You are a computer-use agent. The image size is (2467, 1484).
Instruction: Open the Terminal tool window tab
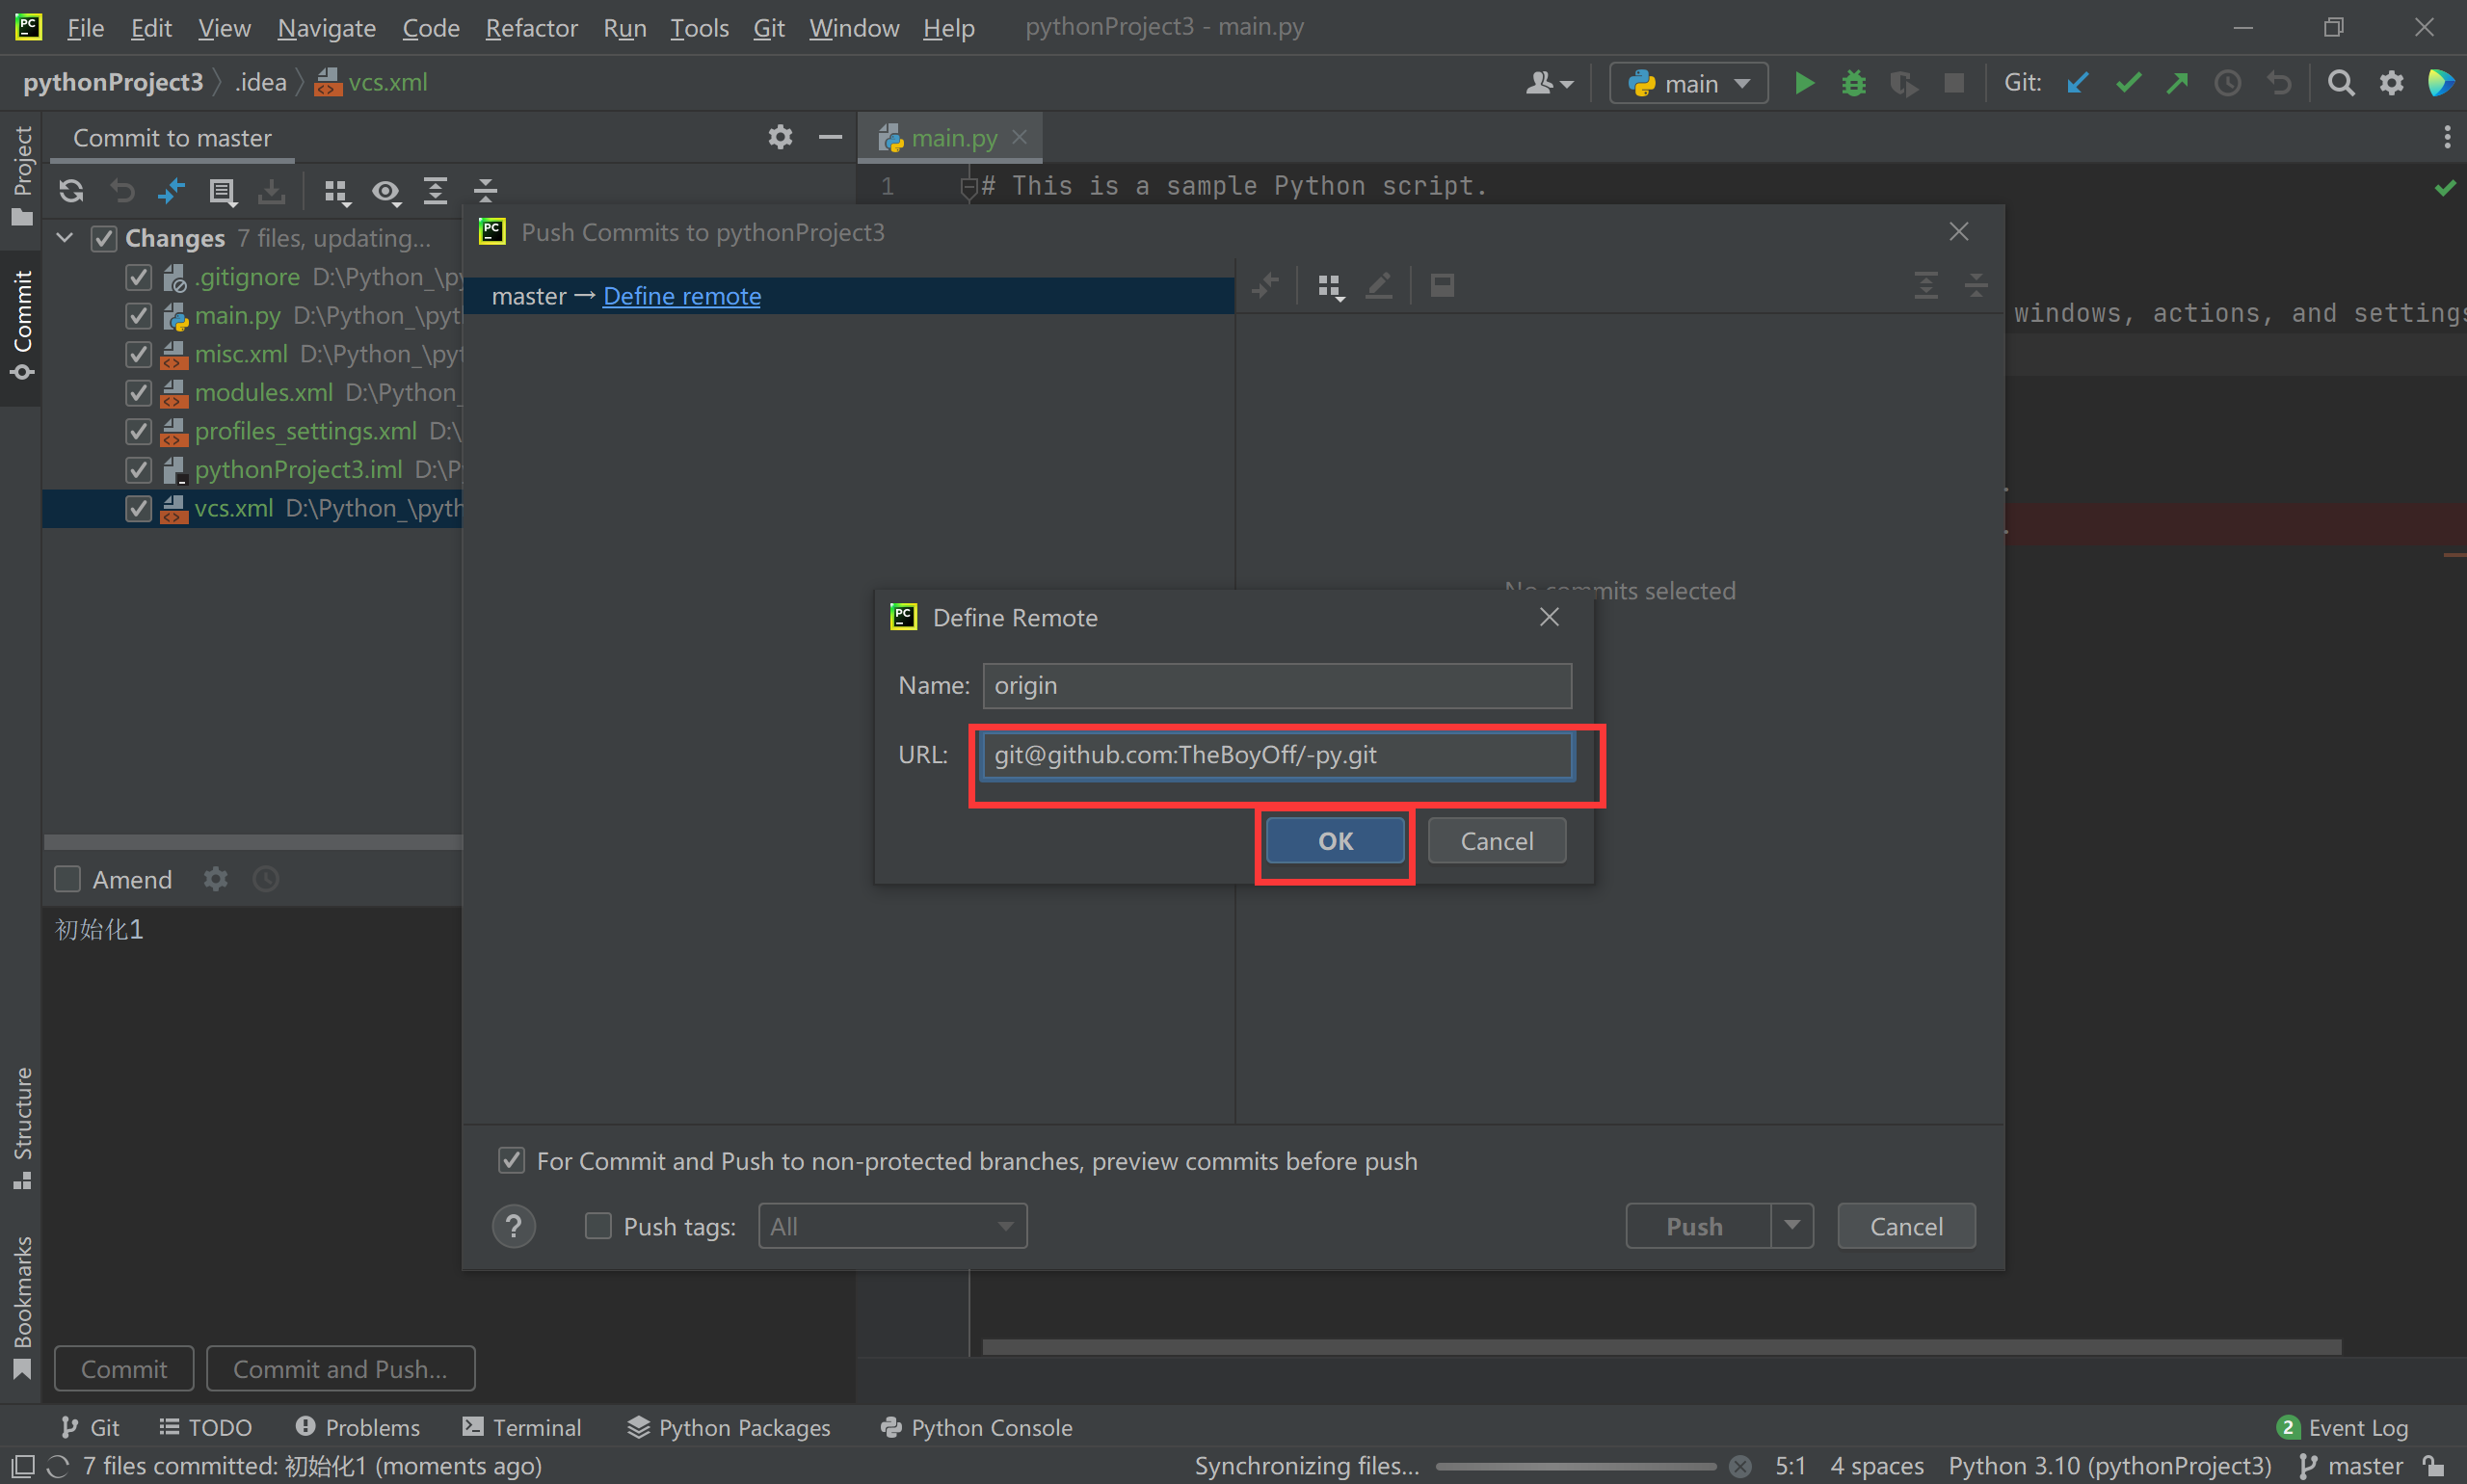pyautogui.click(x=522, y=1427)
